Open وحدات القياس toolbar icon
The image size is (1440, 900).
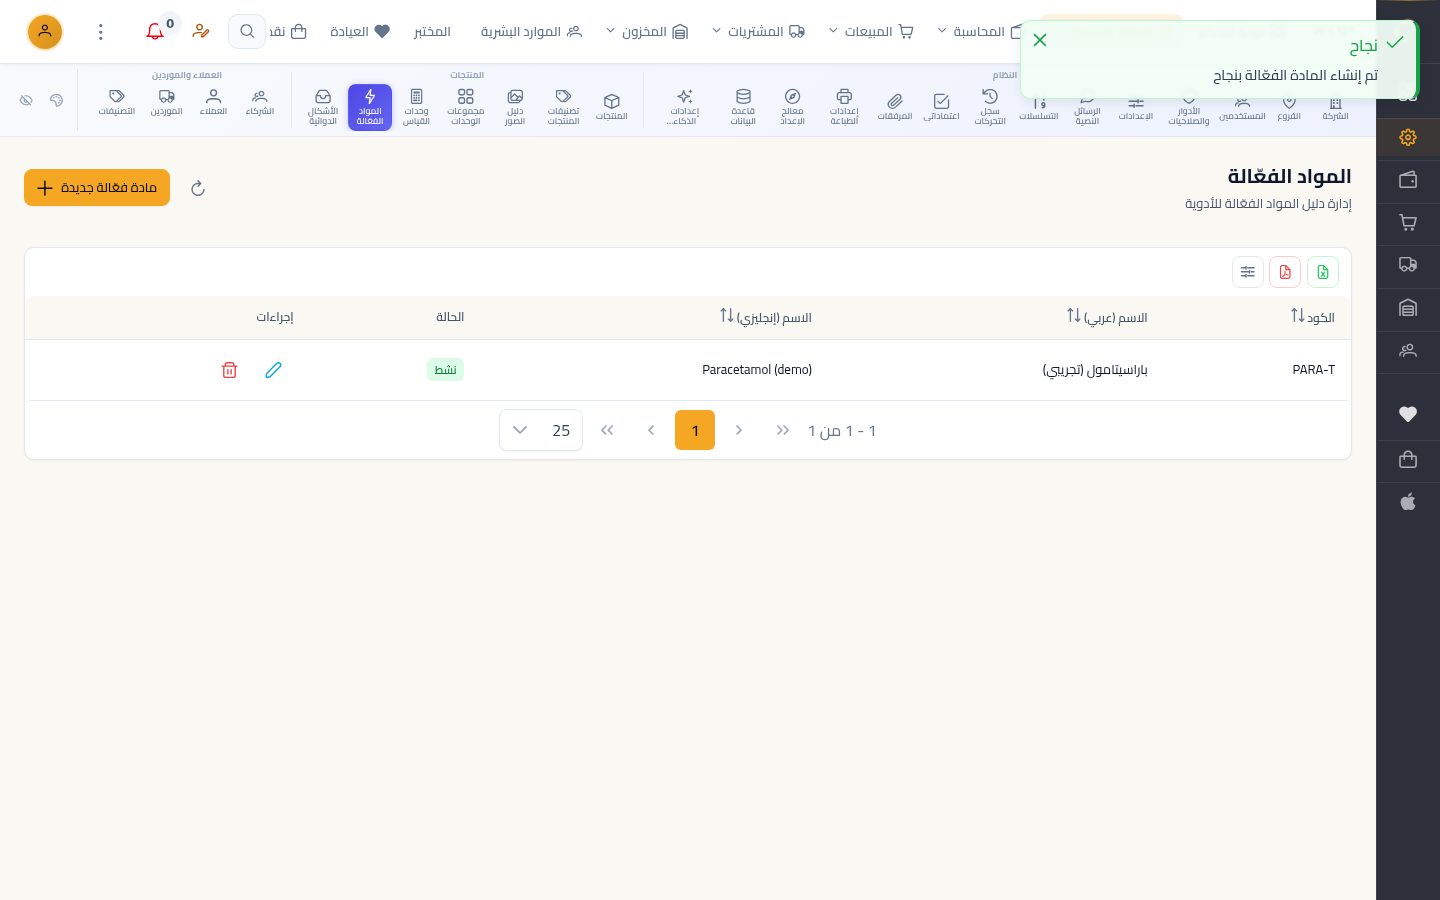tap(416, 107)
